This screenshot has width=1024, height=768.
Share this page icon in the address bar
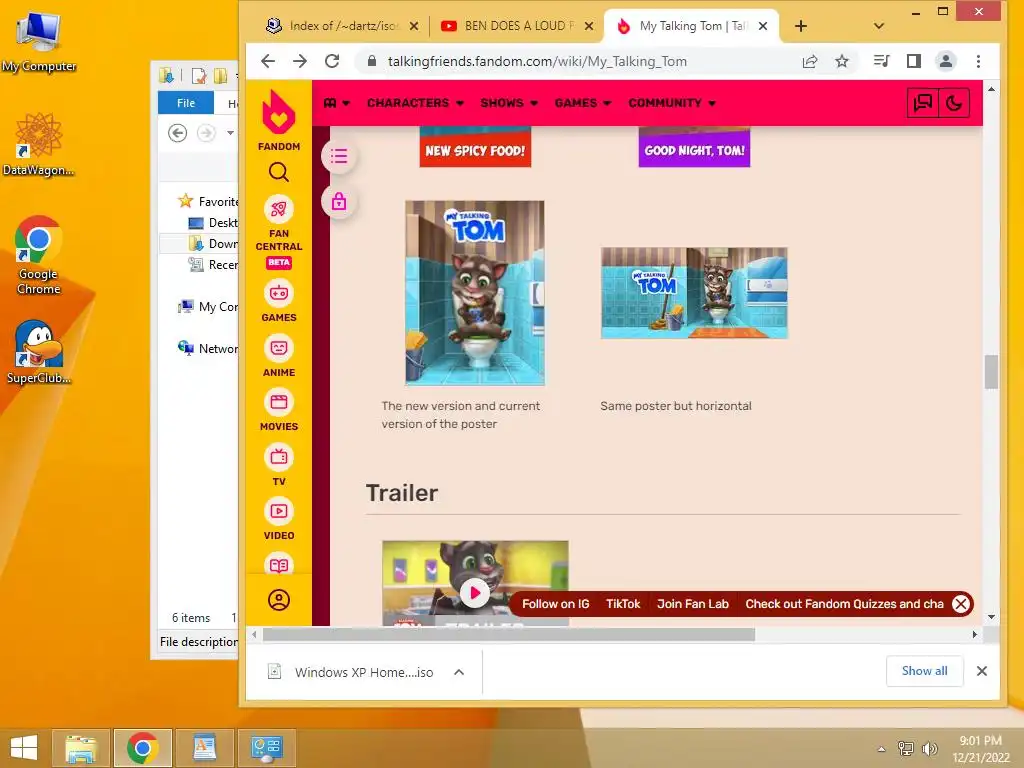[x=810, y=61]
